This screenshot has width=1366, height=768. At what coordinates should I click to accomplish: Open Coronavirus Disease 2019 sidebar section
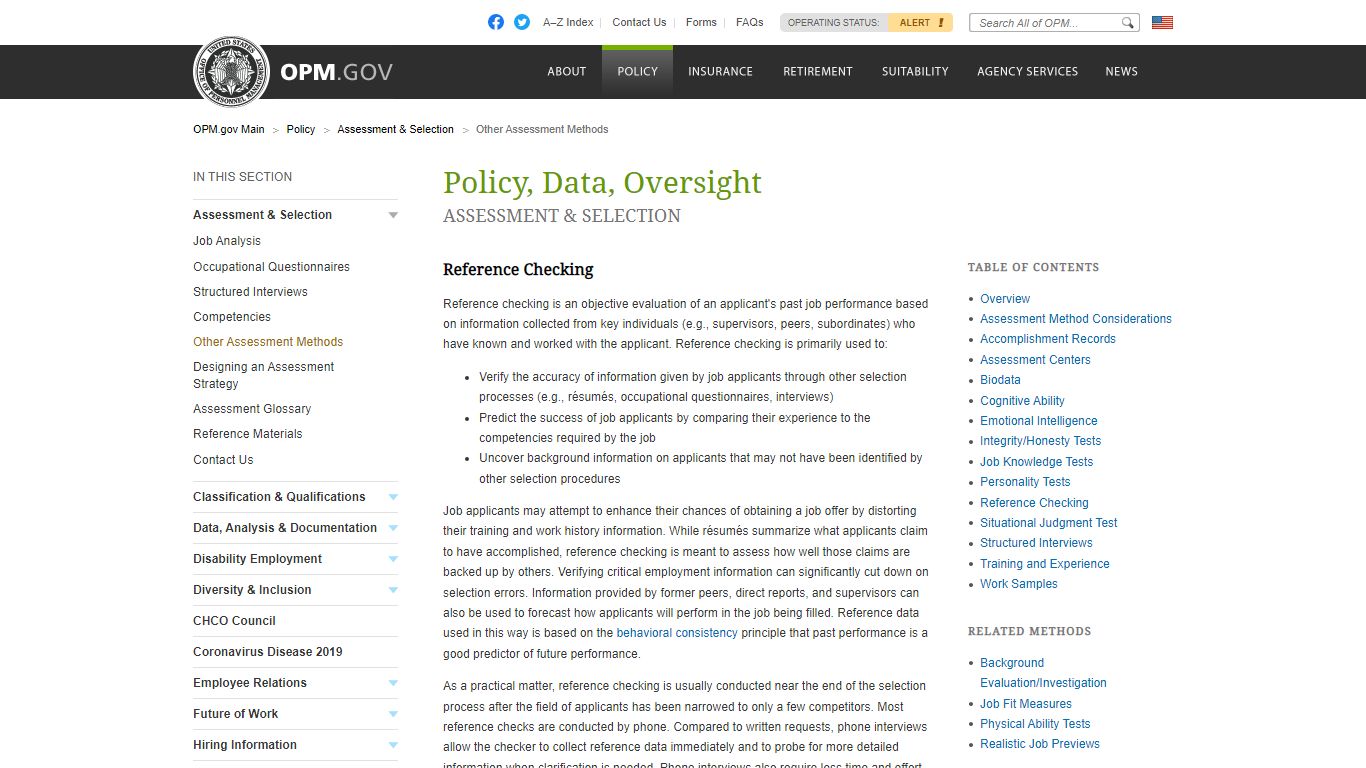pyautogui.click(x=268, y=652)
